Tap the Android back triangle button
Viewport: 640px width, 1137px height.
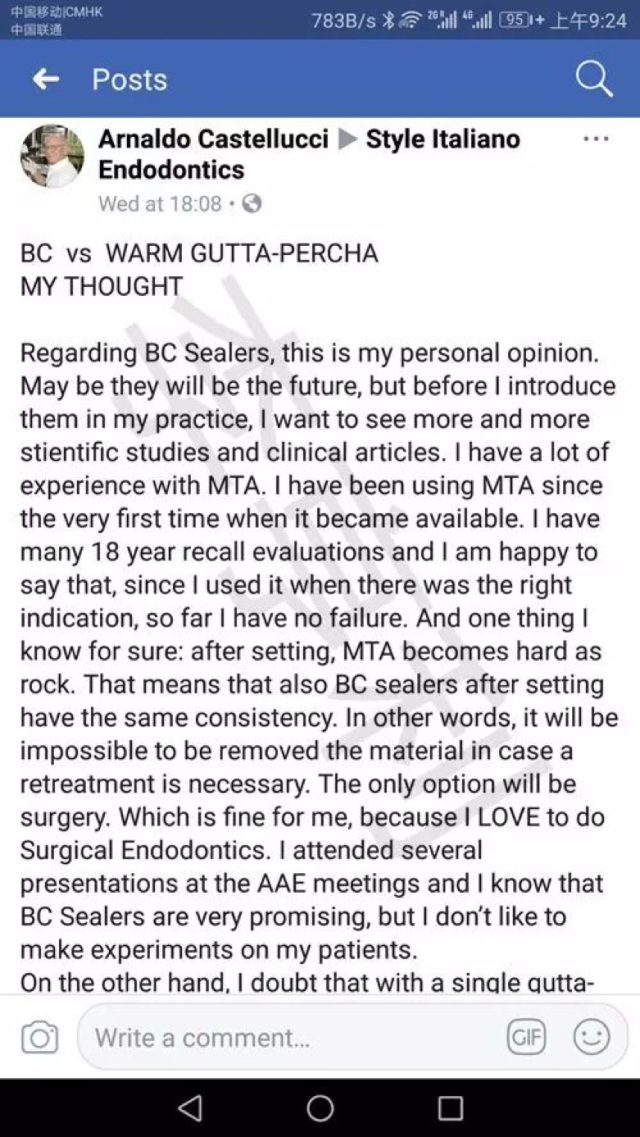[x=190, y=1107]
